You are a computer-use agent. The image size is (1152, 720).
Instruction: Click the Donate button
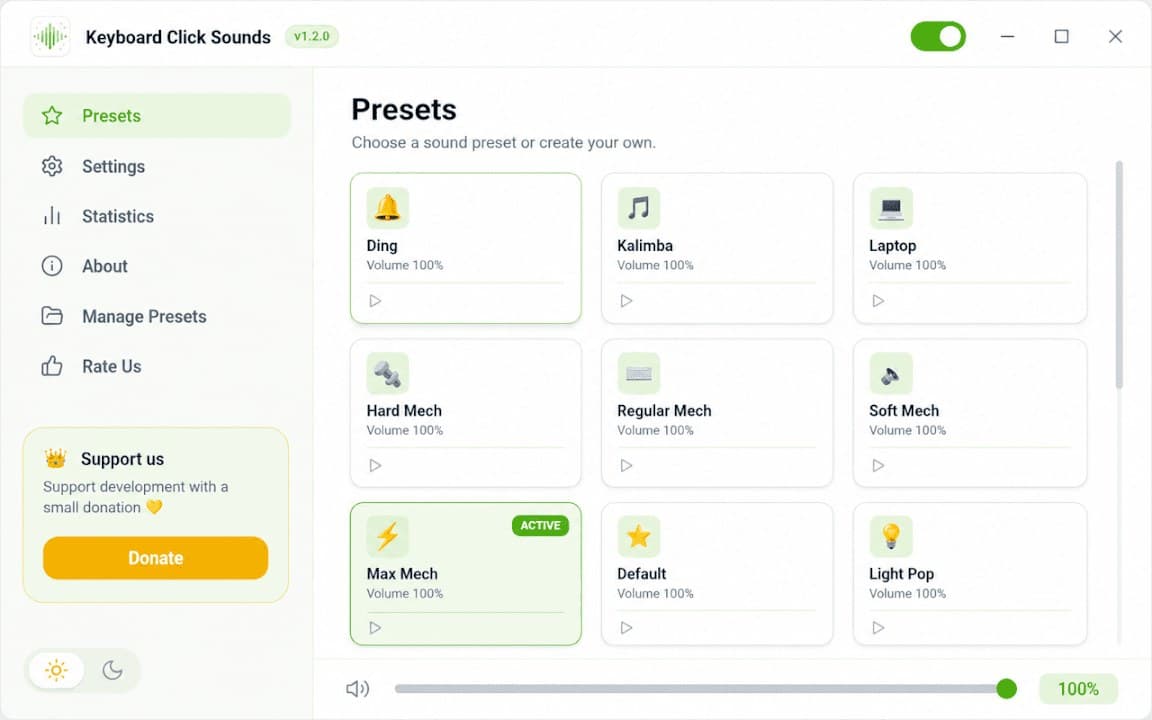point(155,558)
